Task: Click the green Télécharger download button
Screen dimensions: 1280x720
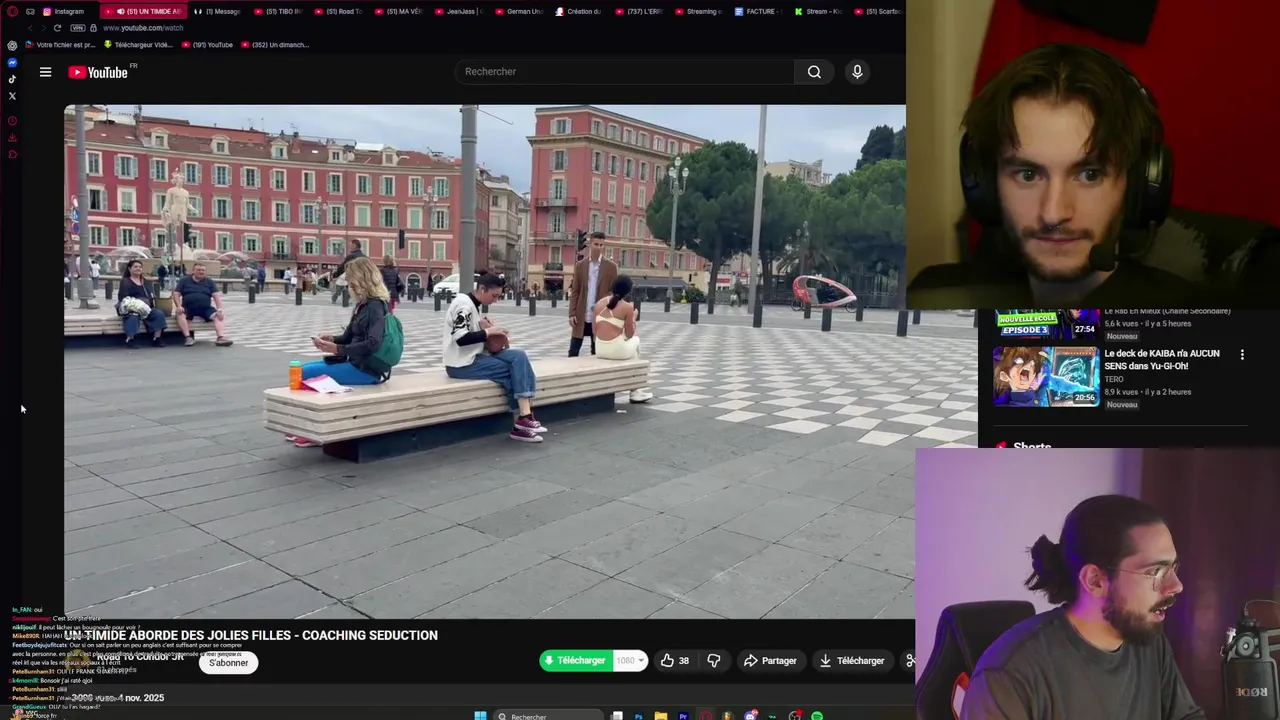Action: pos(575,661)
